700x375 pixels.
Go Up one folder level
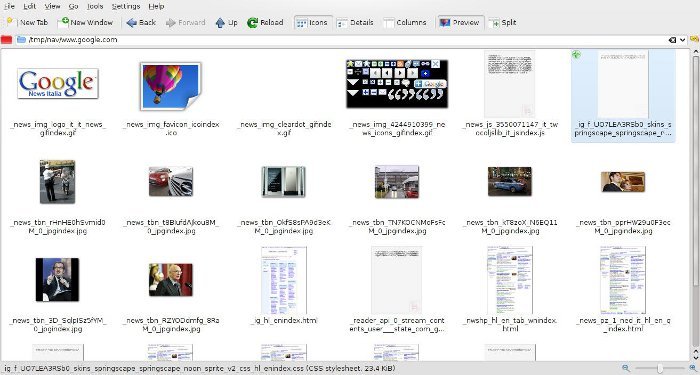[226, 22]
